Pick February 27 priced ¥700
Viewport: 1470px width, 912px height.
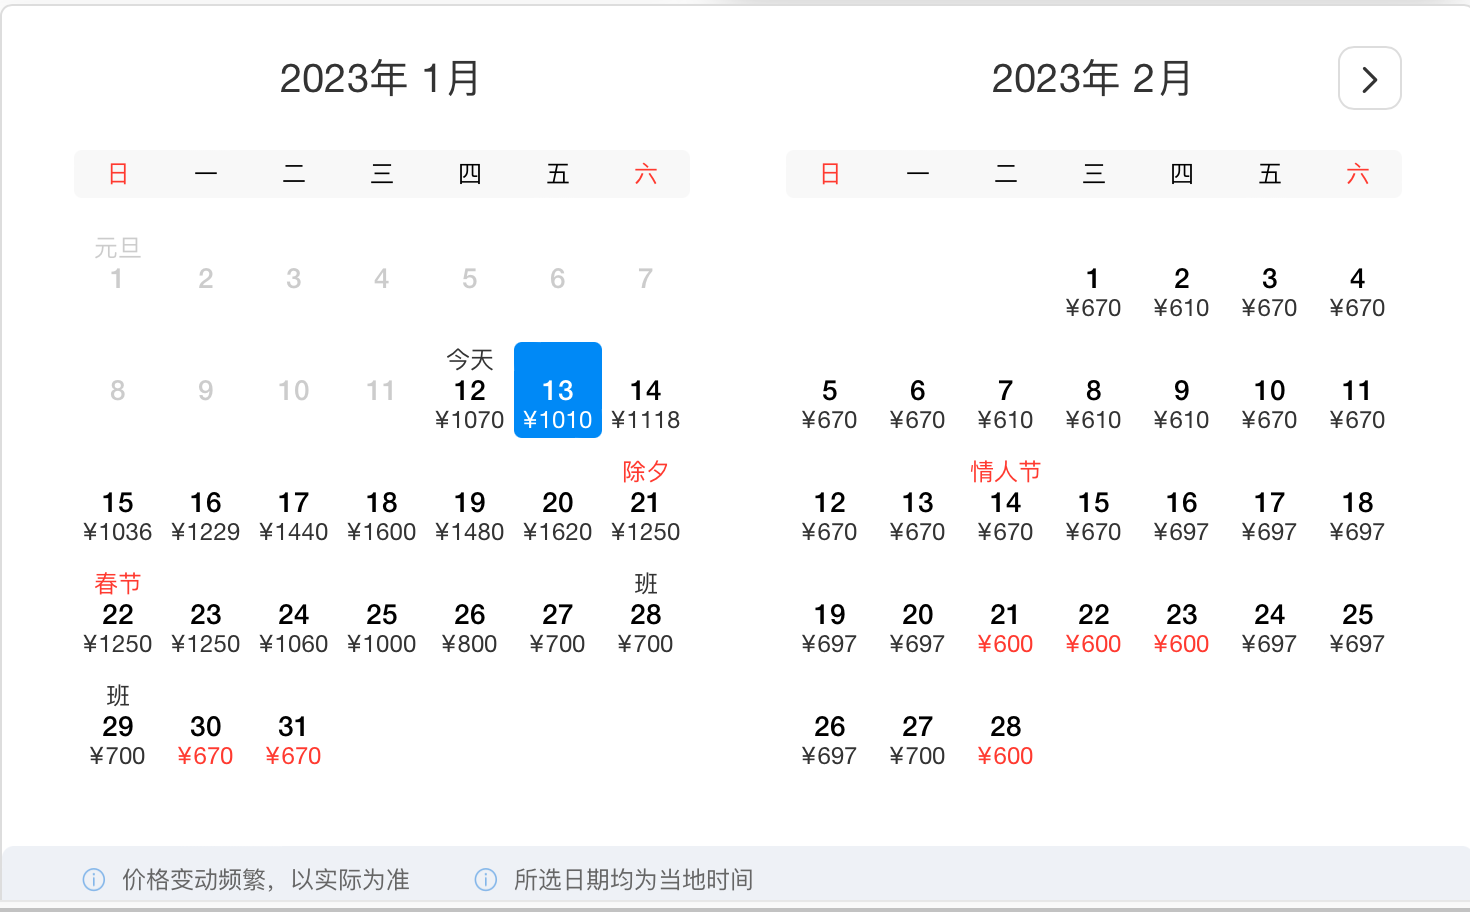point(917,740)
